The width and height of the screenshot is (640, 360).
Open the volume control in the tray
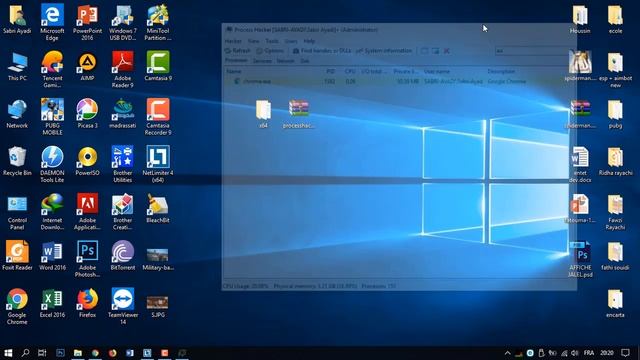(x=575, y=353)
